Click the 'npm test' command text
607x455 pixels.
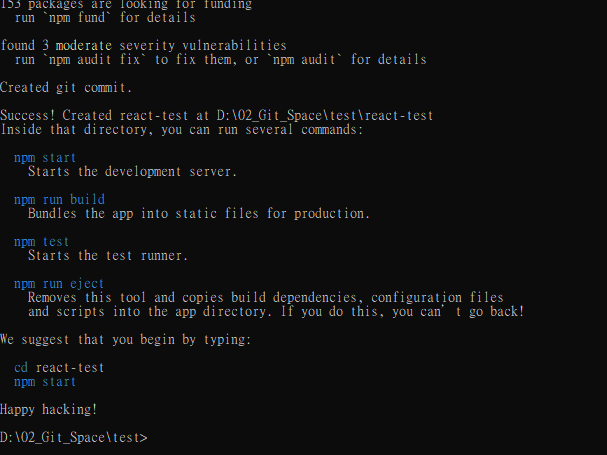point(41,242)
